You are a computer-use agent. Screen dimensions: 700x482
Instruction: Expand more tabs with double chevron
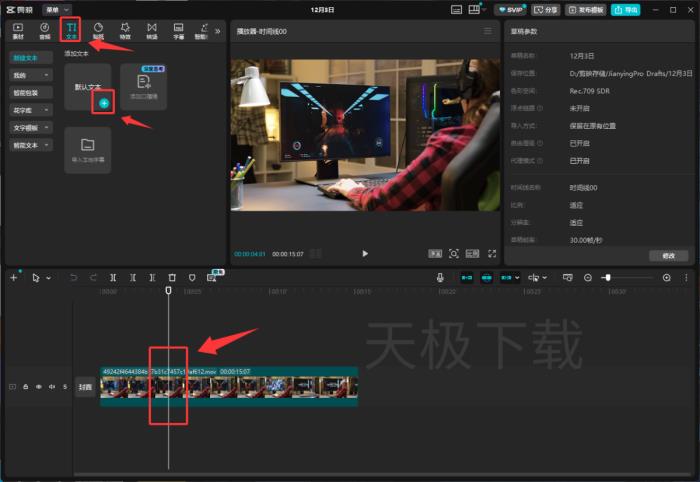click(x=218, y=30)
